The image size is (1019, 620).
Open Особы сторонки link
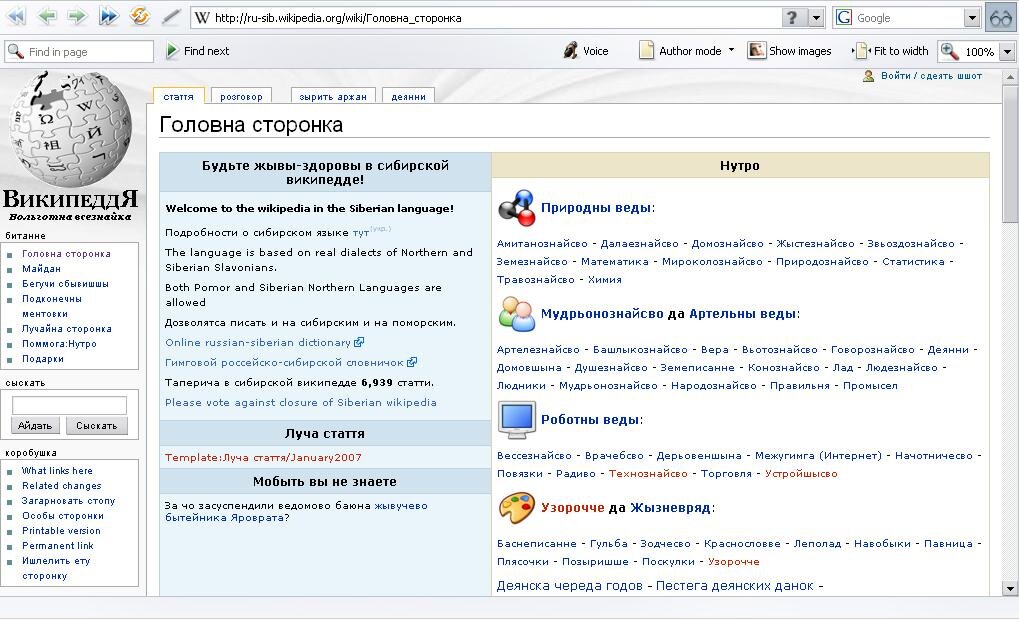point(63,515)
